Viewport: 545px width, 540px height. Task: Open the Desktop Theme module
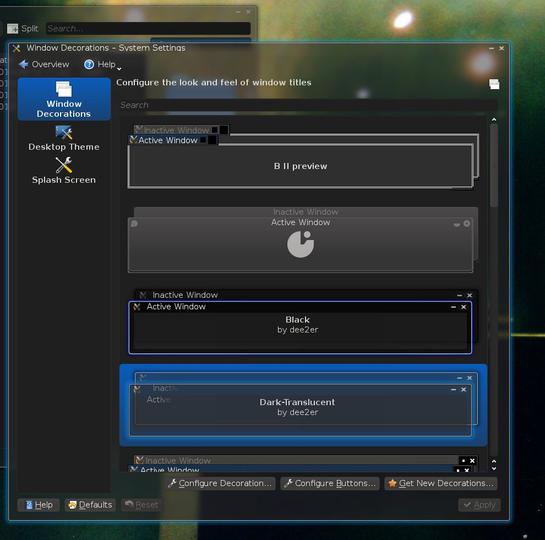[x=64, y=138]
